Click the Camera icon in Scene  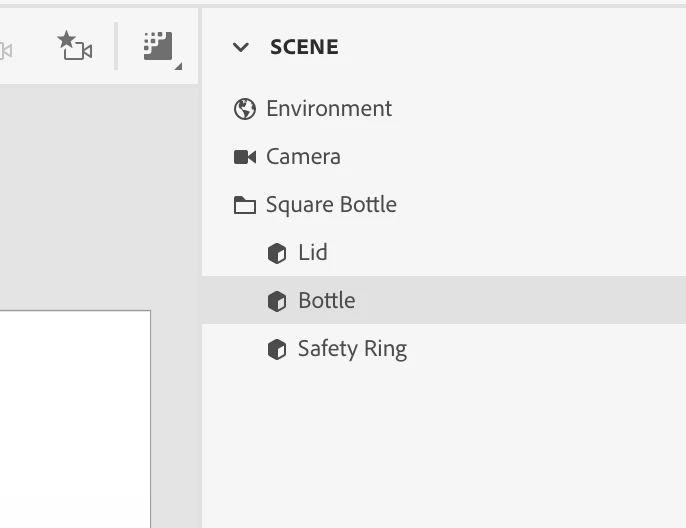pyautogui.click(x=245, y=157)
